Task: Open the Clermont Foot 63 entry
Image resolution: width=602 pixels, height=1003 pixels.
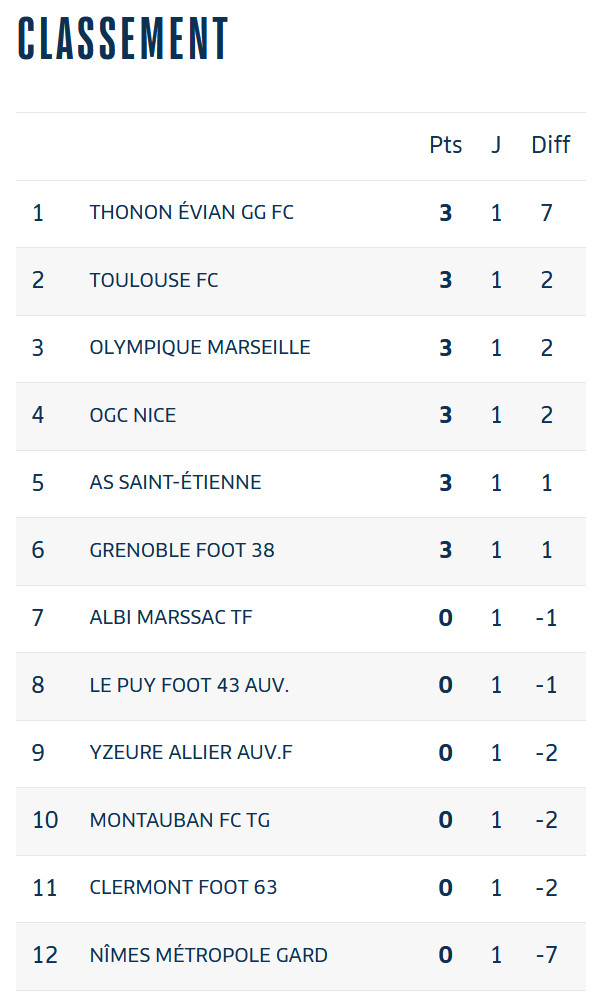Action: pos(183,888)
